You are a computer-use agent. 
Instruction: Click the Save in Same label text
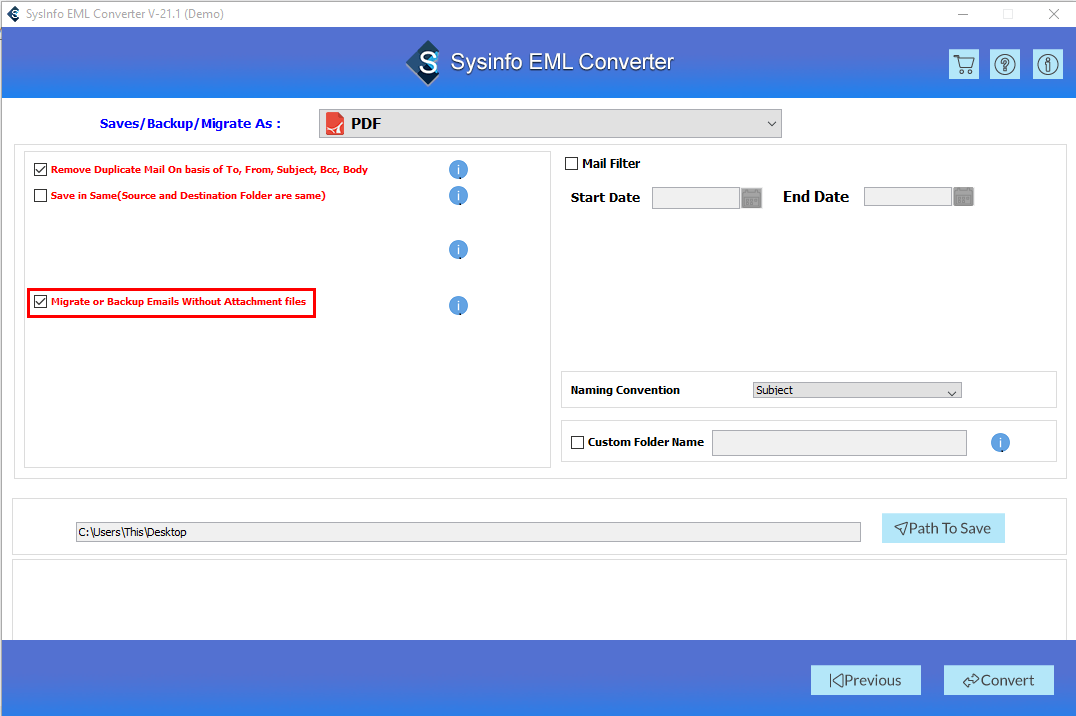(x=188, y=196)
